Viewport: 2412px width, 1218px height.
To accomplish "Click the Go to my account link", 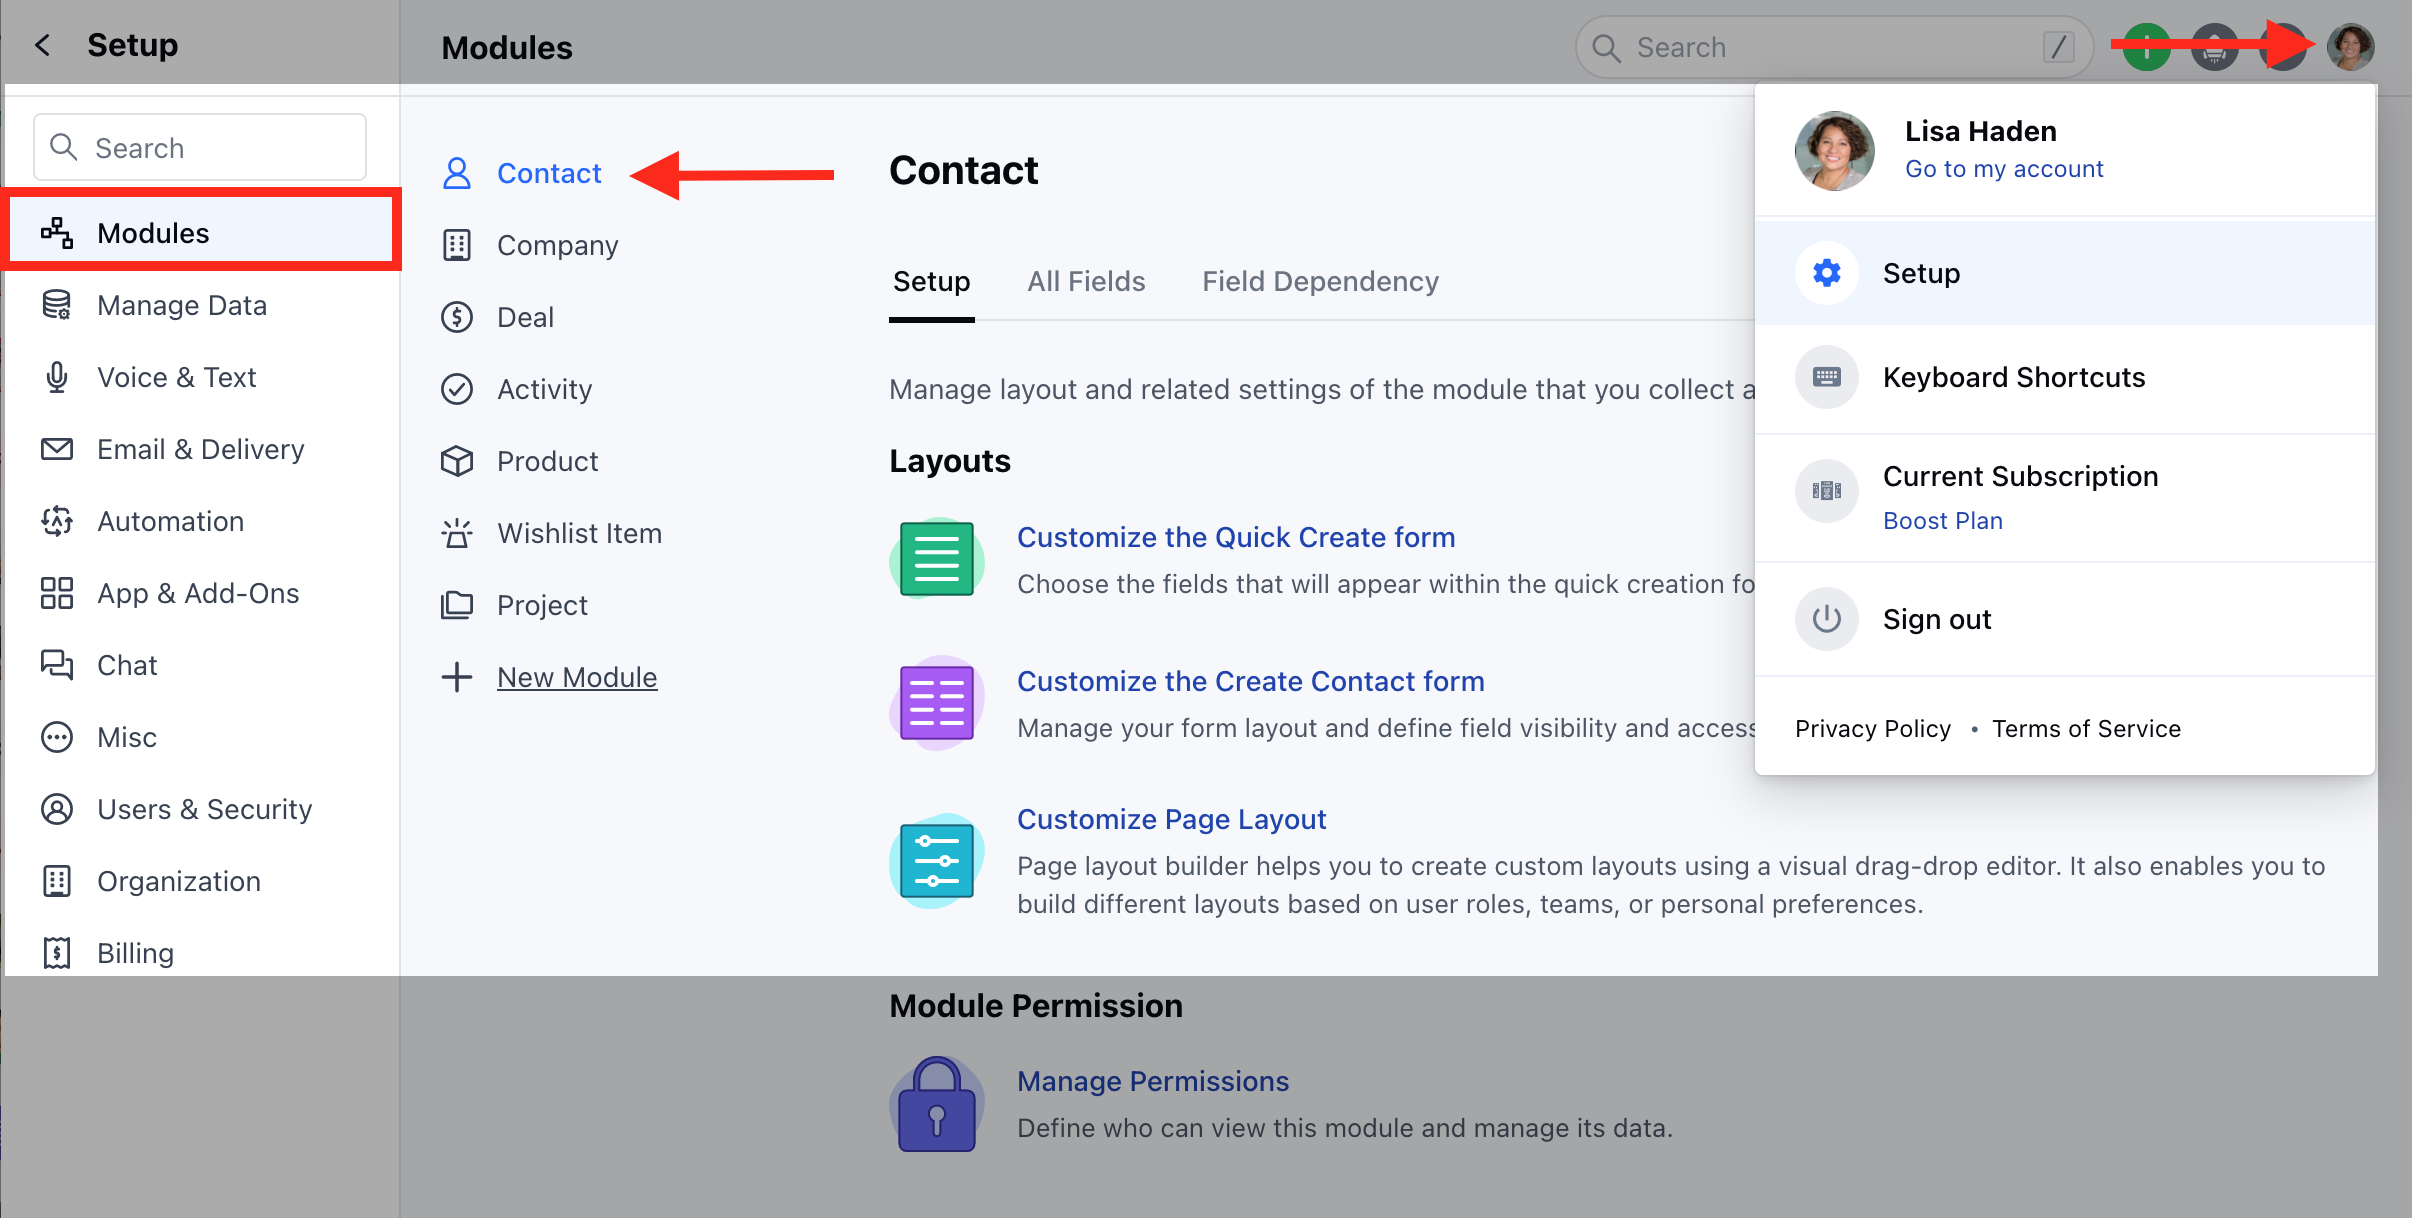I will pos(2004,169).
